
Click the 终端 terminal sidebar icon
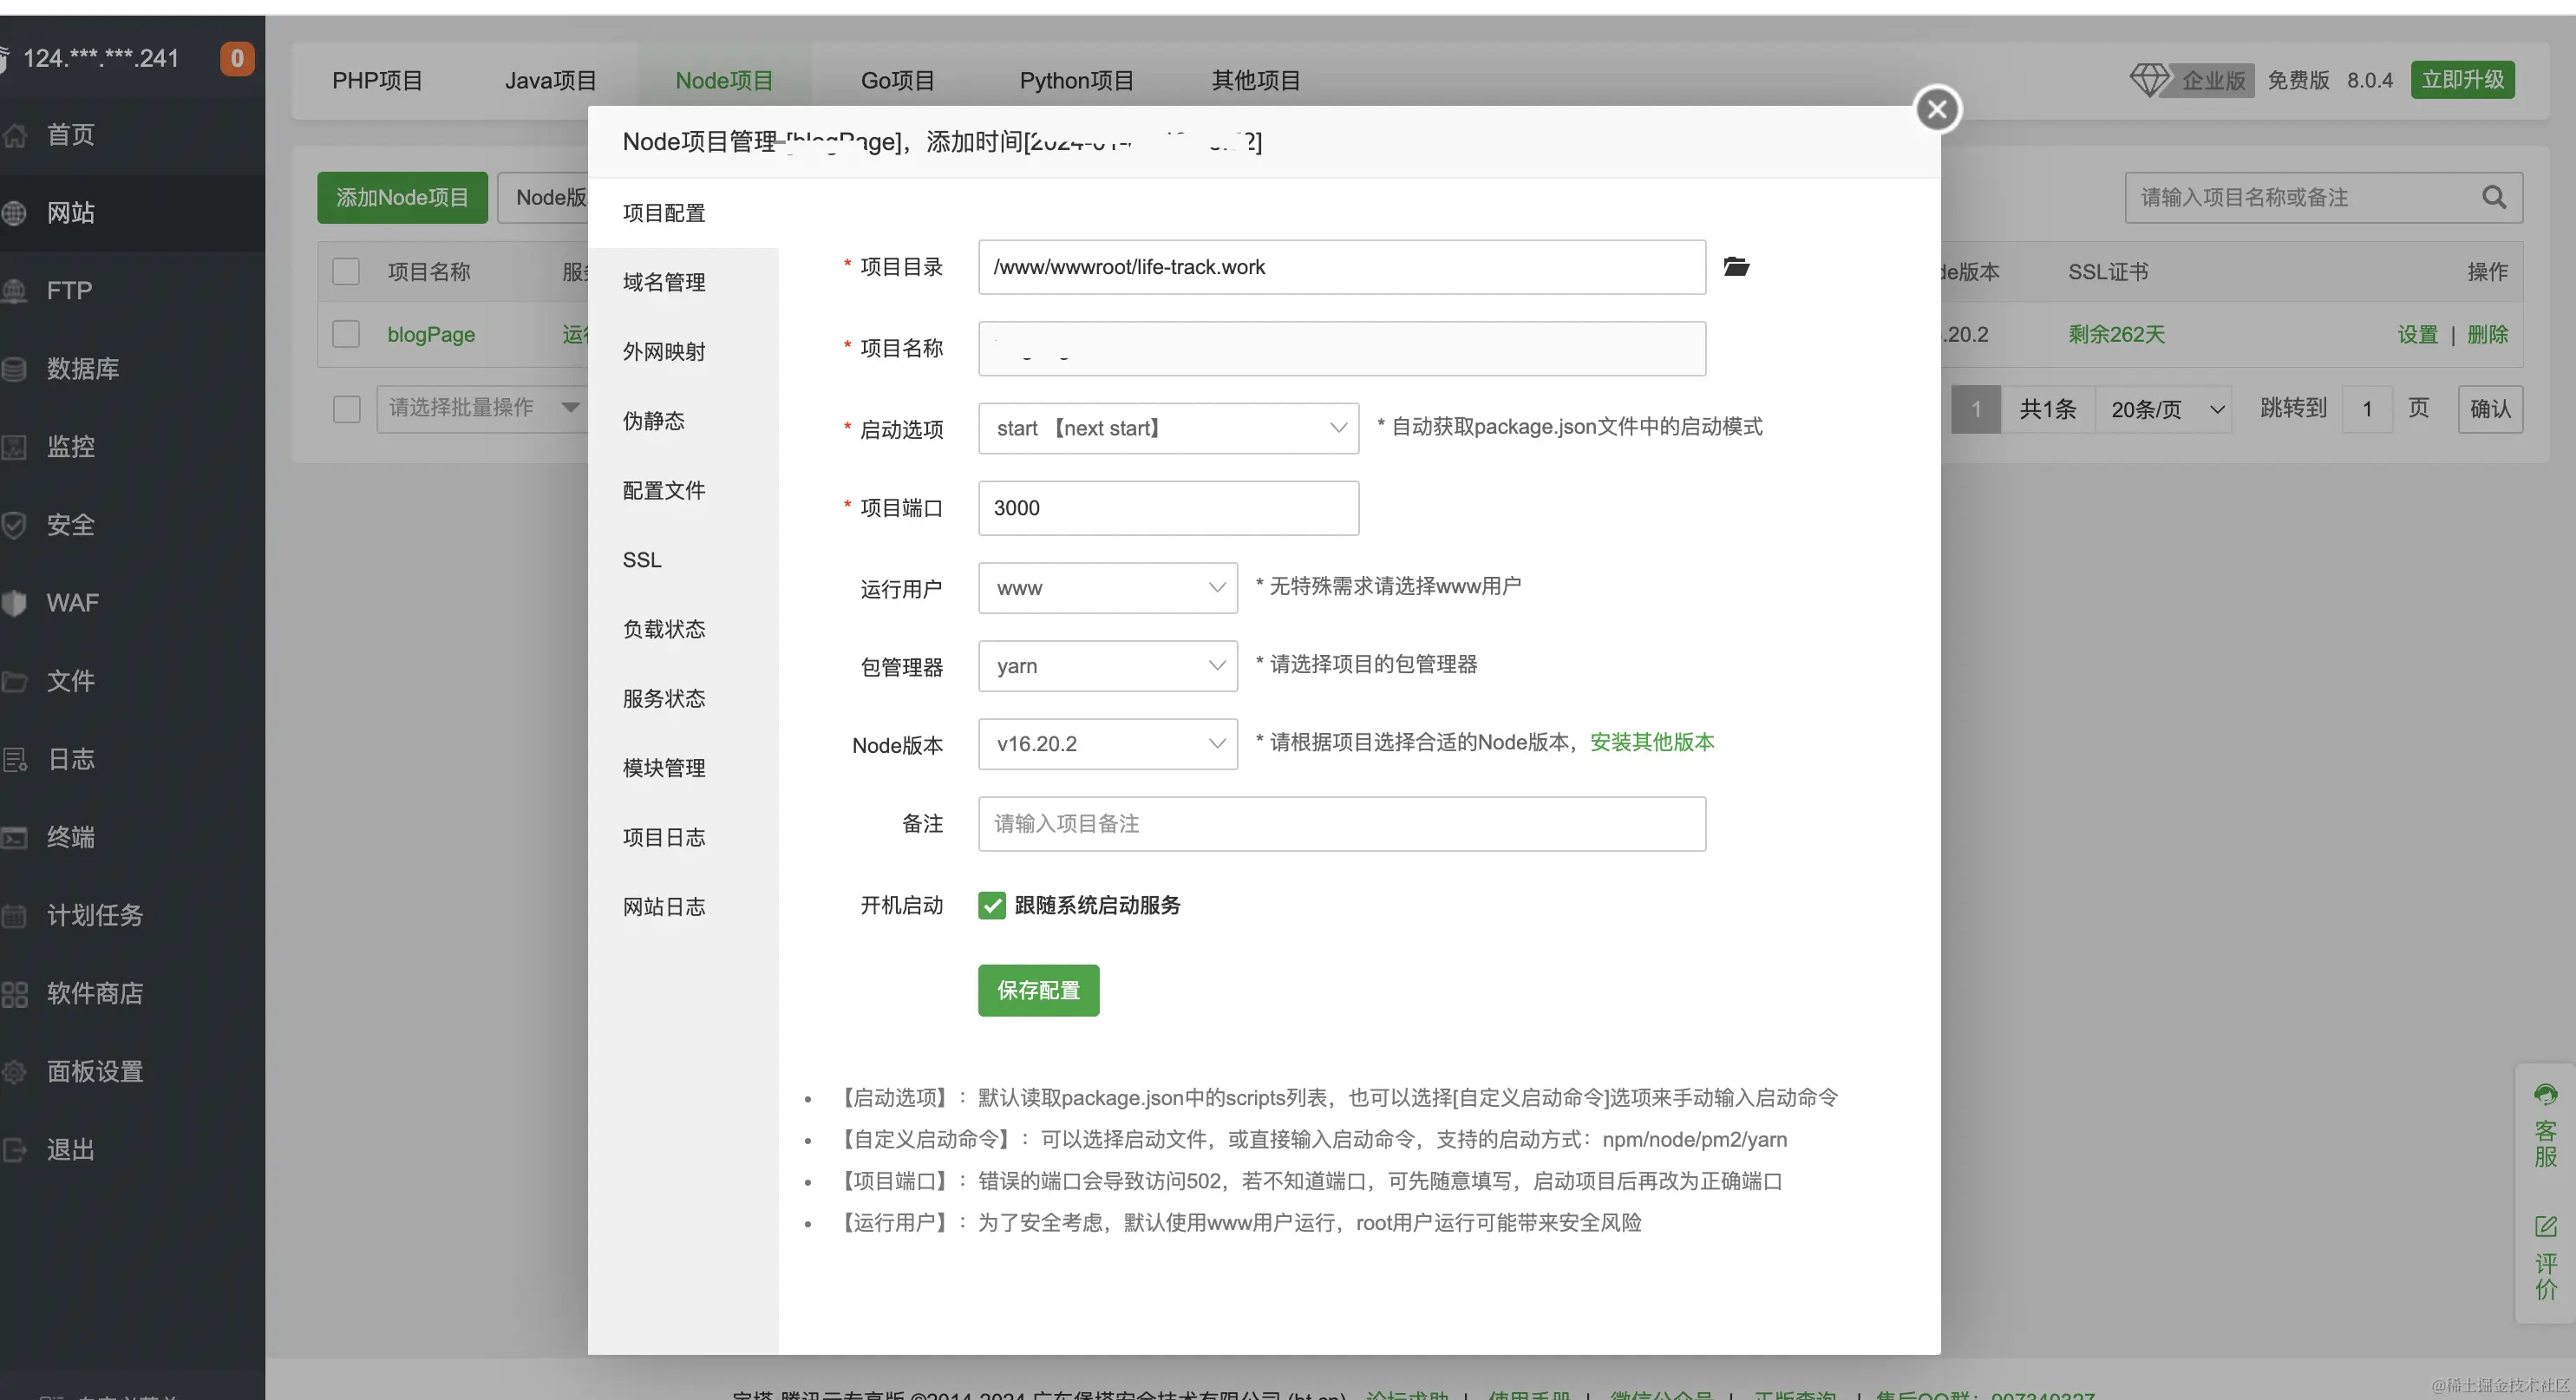[14, 837]
